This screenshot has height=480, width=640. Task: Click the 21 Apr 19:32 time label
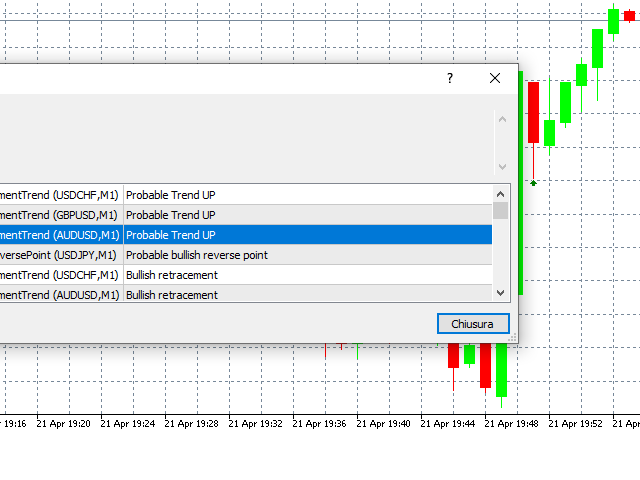coord(255,424)
